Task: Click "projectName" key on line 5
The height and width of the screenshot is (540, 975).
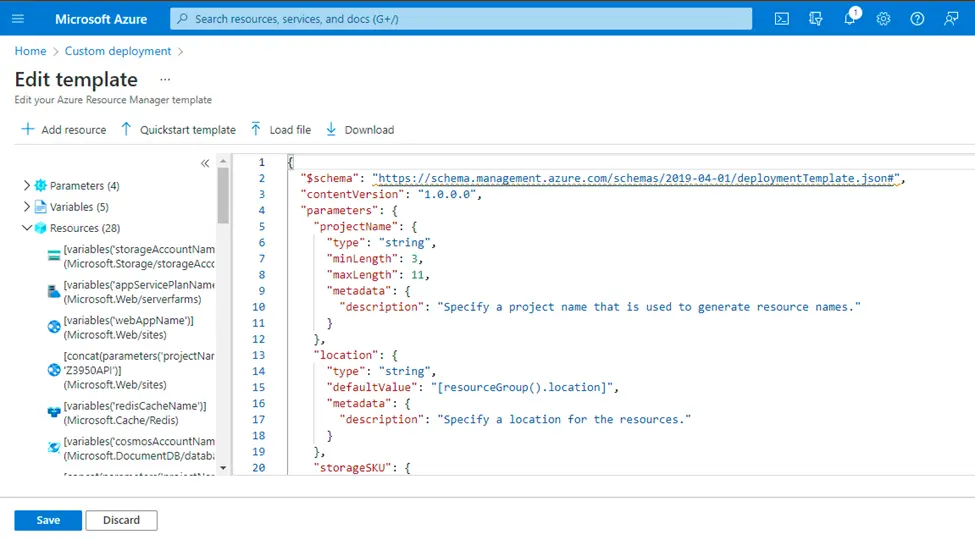Action: [x=355, y=226]
